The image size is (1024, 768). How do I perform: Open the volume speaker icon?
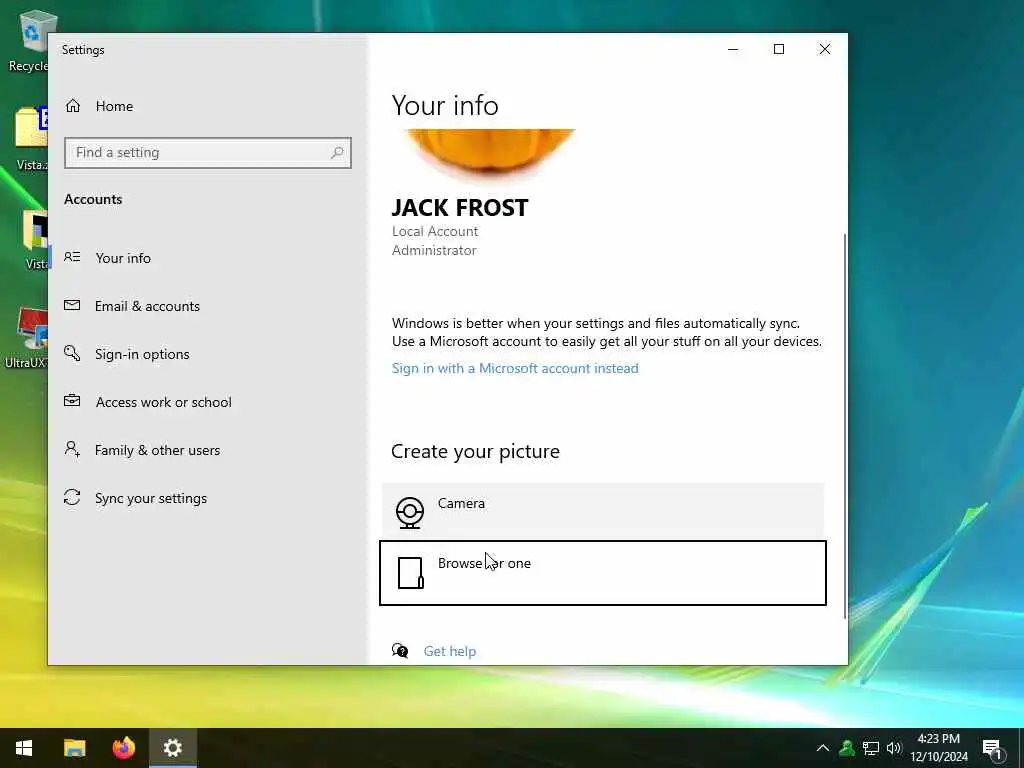click(x=894, y=748)
